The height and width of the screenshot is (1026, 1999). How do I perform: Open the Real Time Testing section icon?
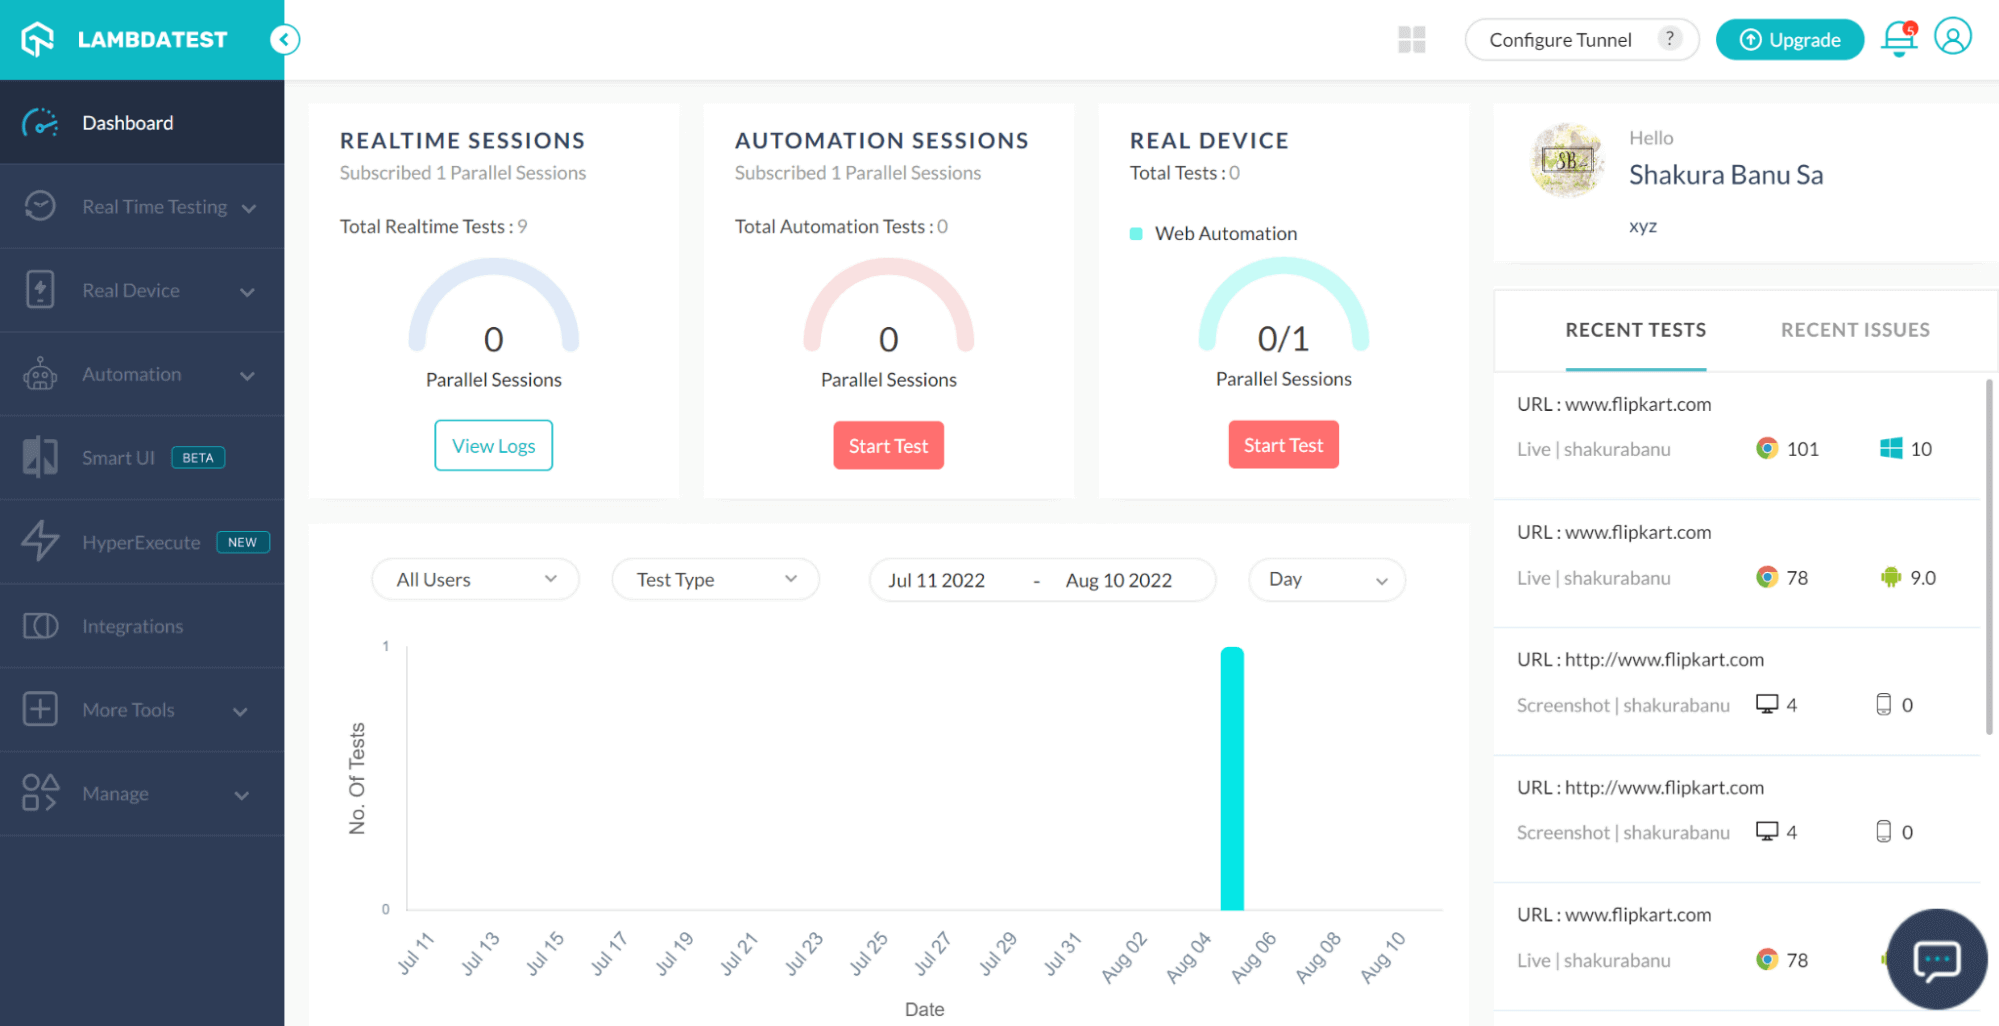40,206
